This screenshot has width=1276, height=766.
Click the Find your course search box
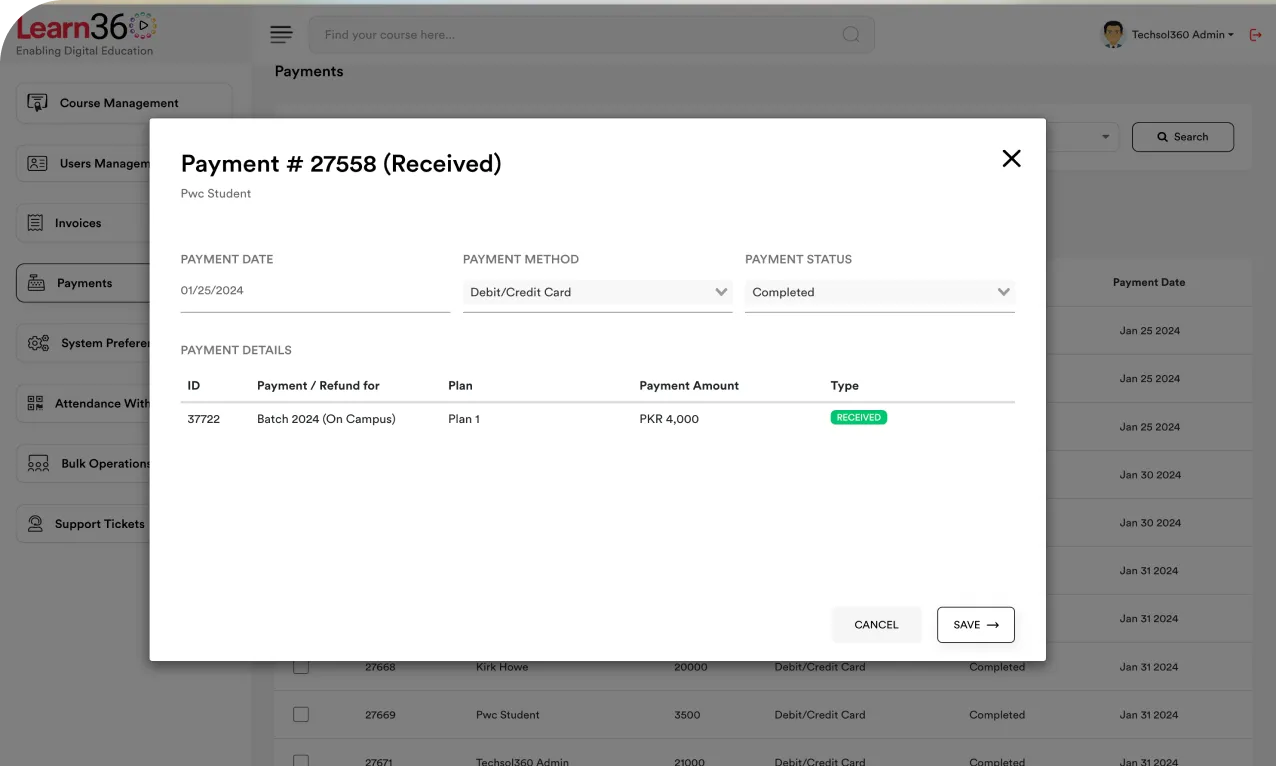pyautogui.click(x=591, y=35)
